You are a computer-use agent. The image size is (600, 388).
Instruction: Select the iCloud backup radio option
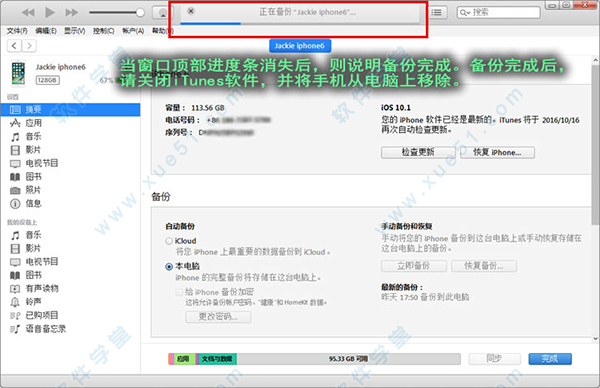click(169, 241)
